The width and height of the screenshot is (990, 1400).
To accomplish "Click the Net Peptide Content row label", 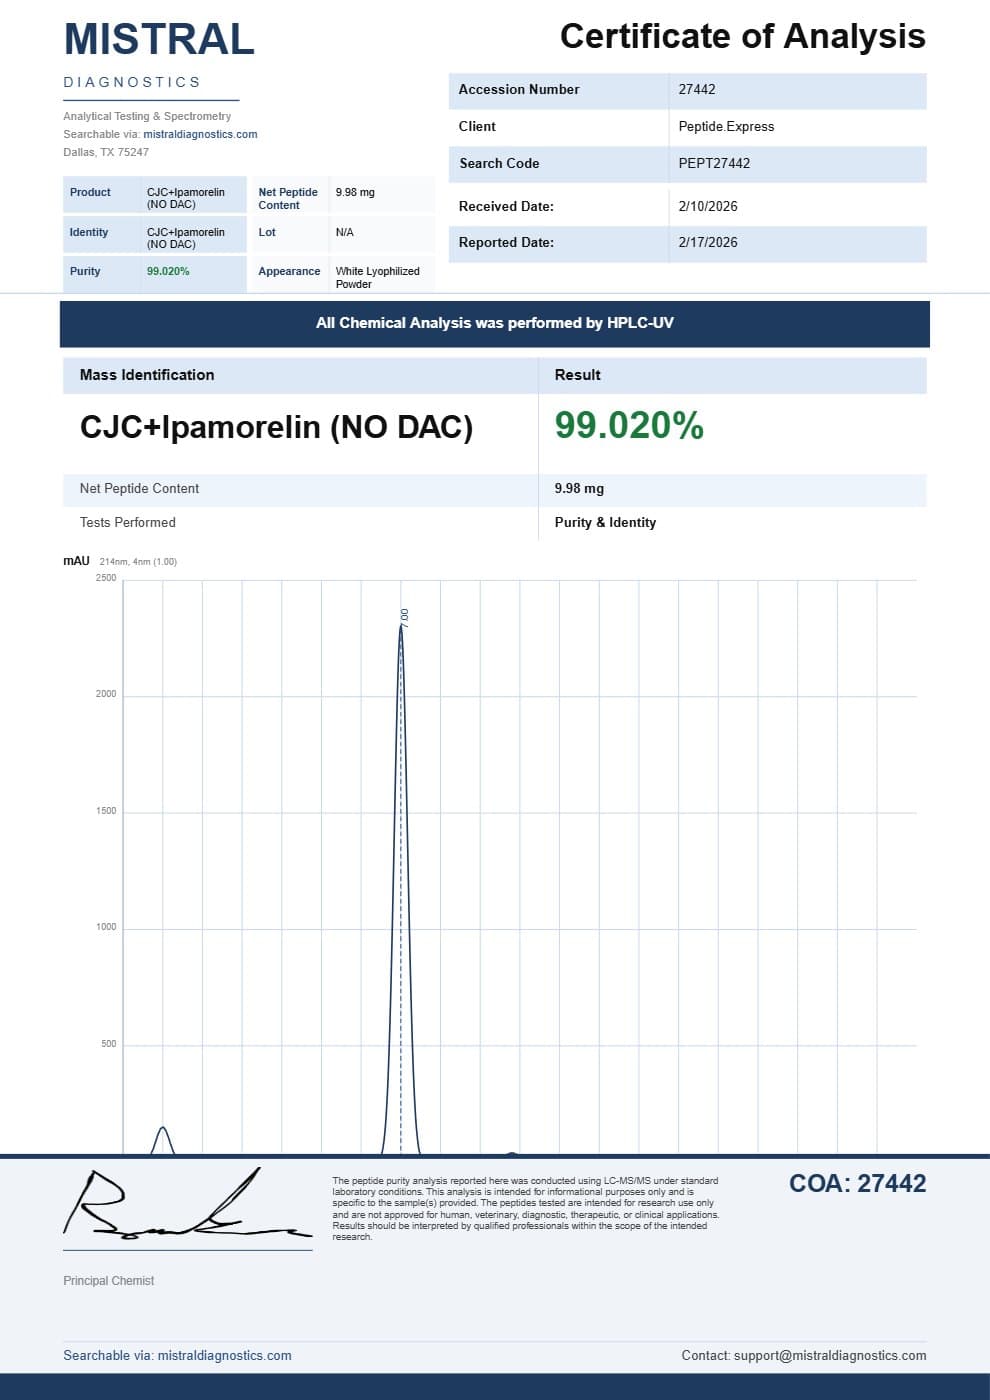I will pyautogui.click(x=139, y=488).
